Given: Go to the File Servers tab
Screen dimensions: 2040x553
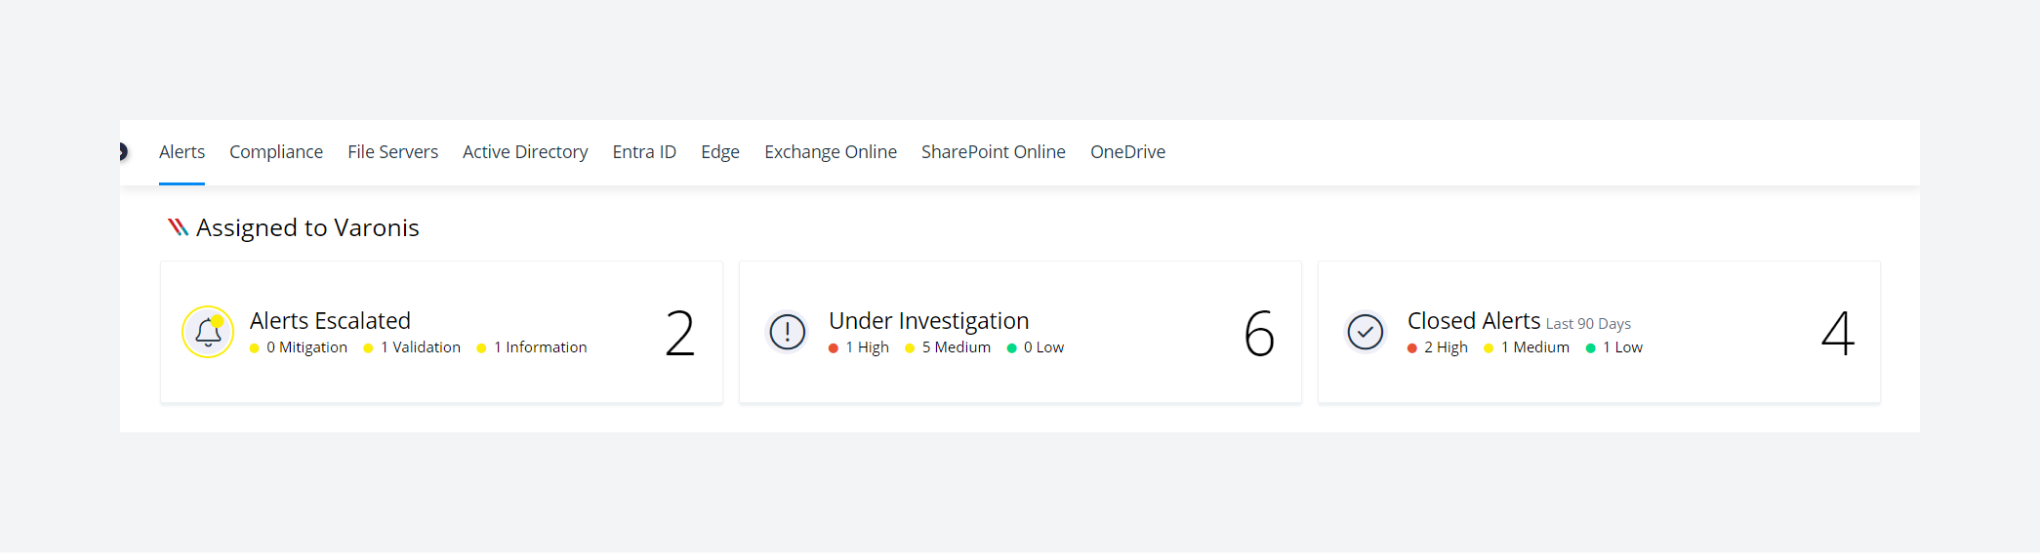Looking at the screenshot, I should [x=392, y=152].
